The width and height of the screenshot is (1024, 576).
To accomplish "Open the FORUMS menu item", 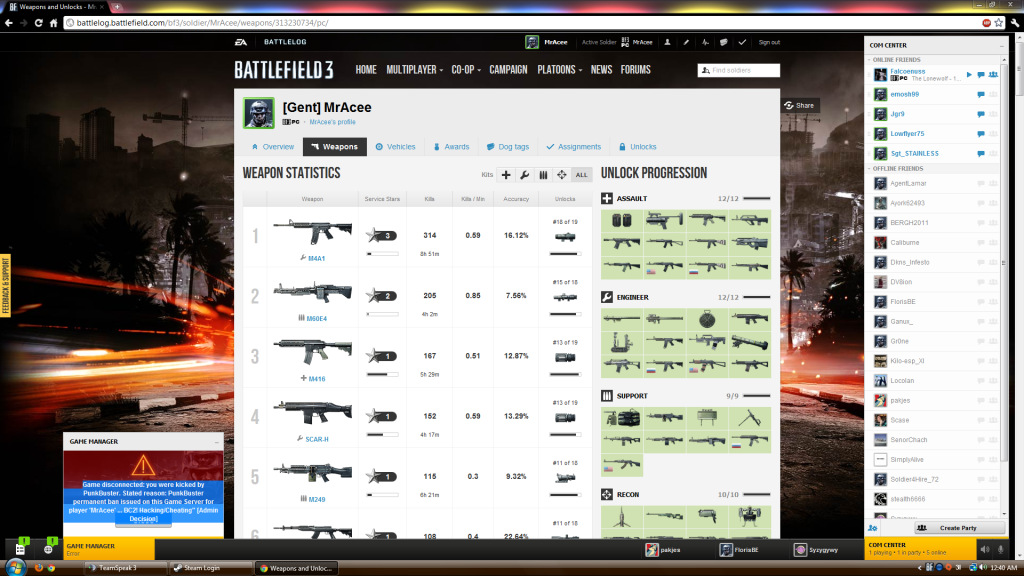I will [635, 70].
